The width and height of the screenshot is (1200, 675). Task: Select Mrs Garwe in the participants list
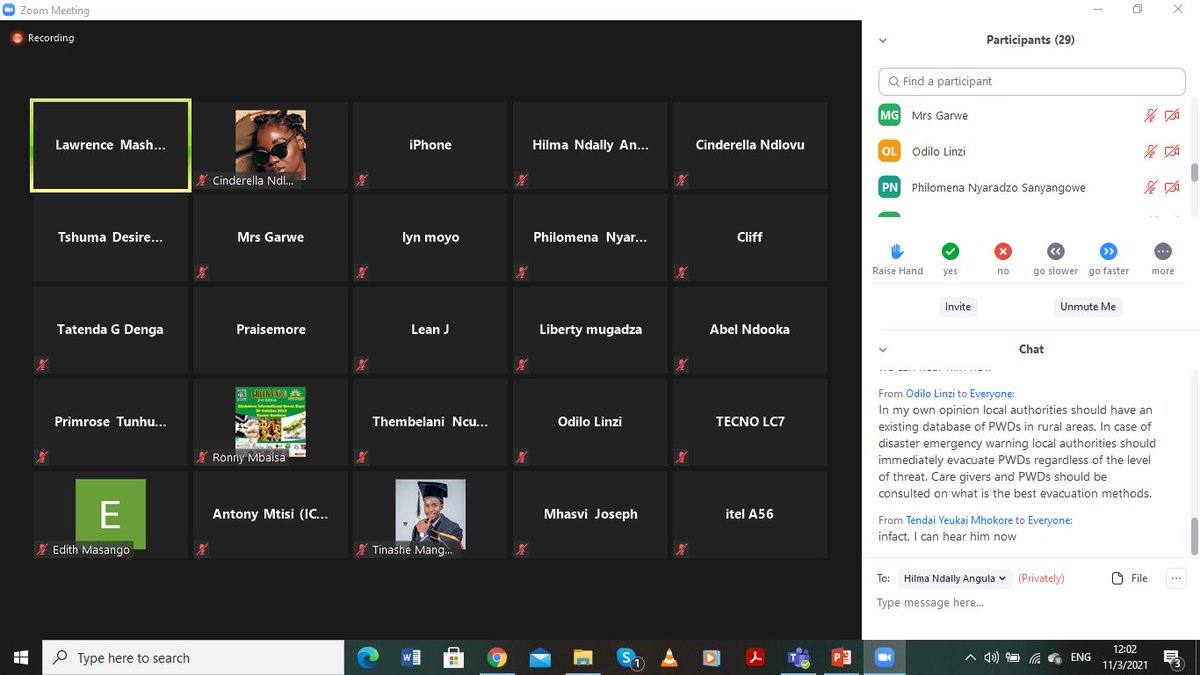[1030, 116]
